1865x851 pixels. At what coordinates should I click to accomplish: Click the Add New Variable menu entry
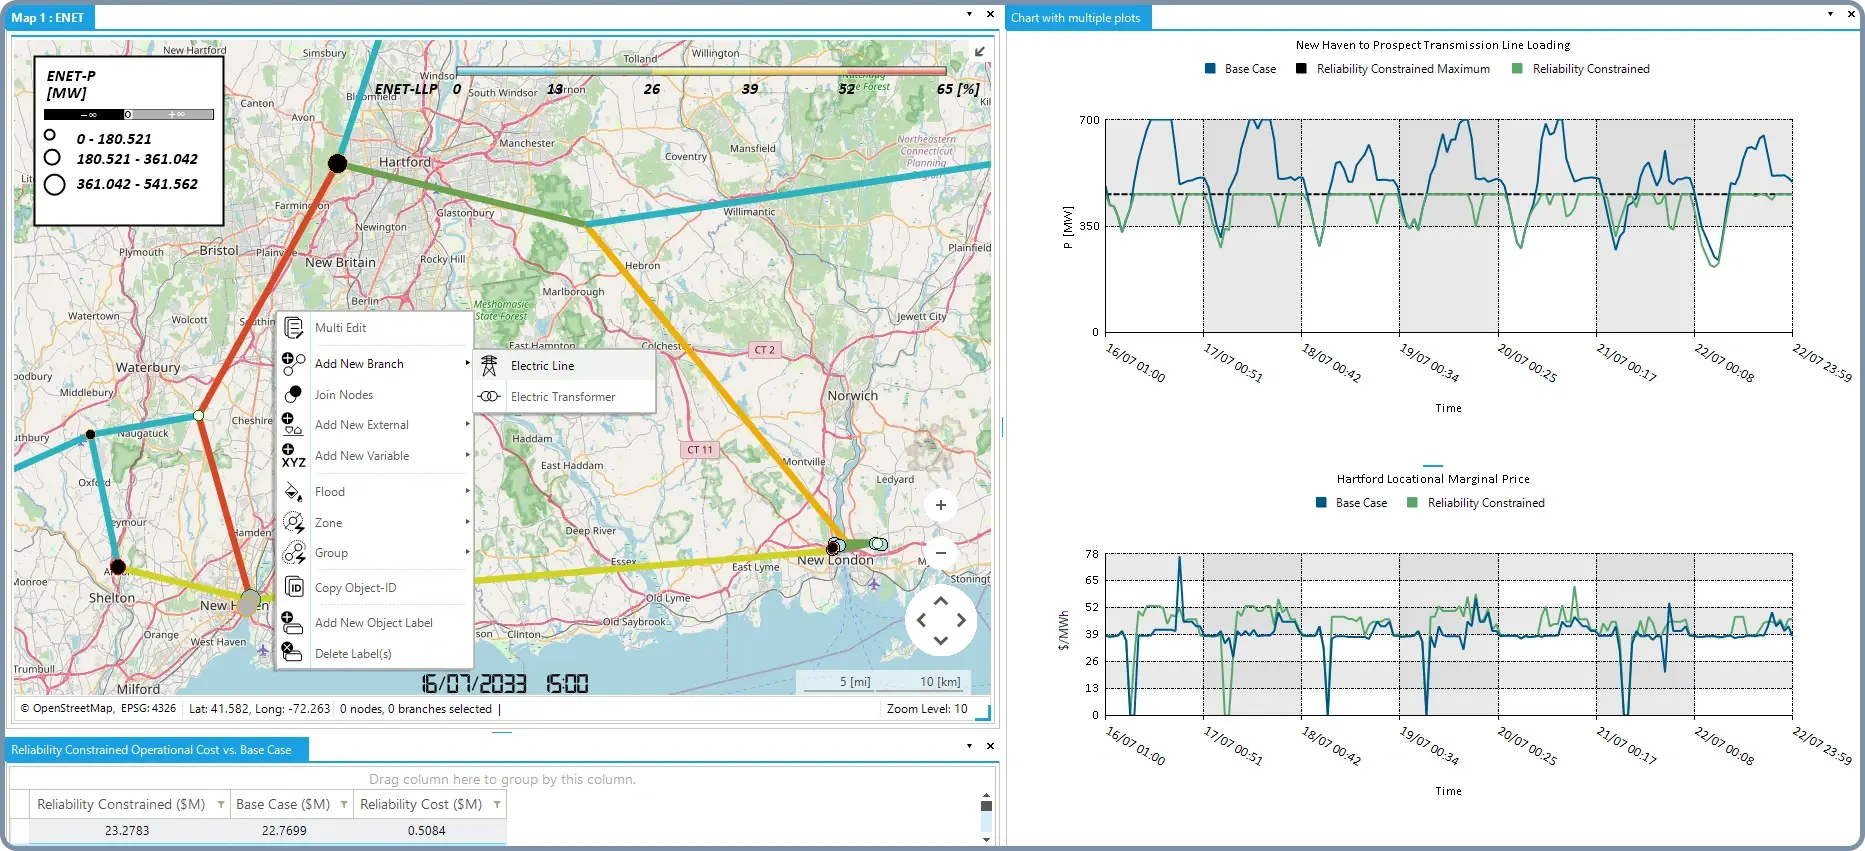[x=362, y=456]
